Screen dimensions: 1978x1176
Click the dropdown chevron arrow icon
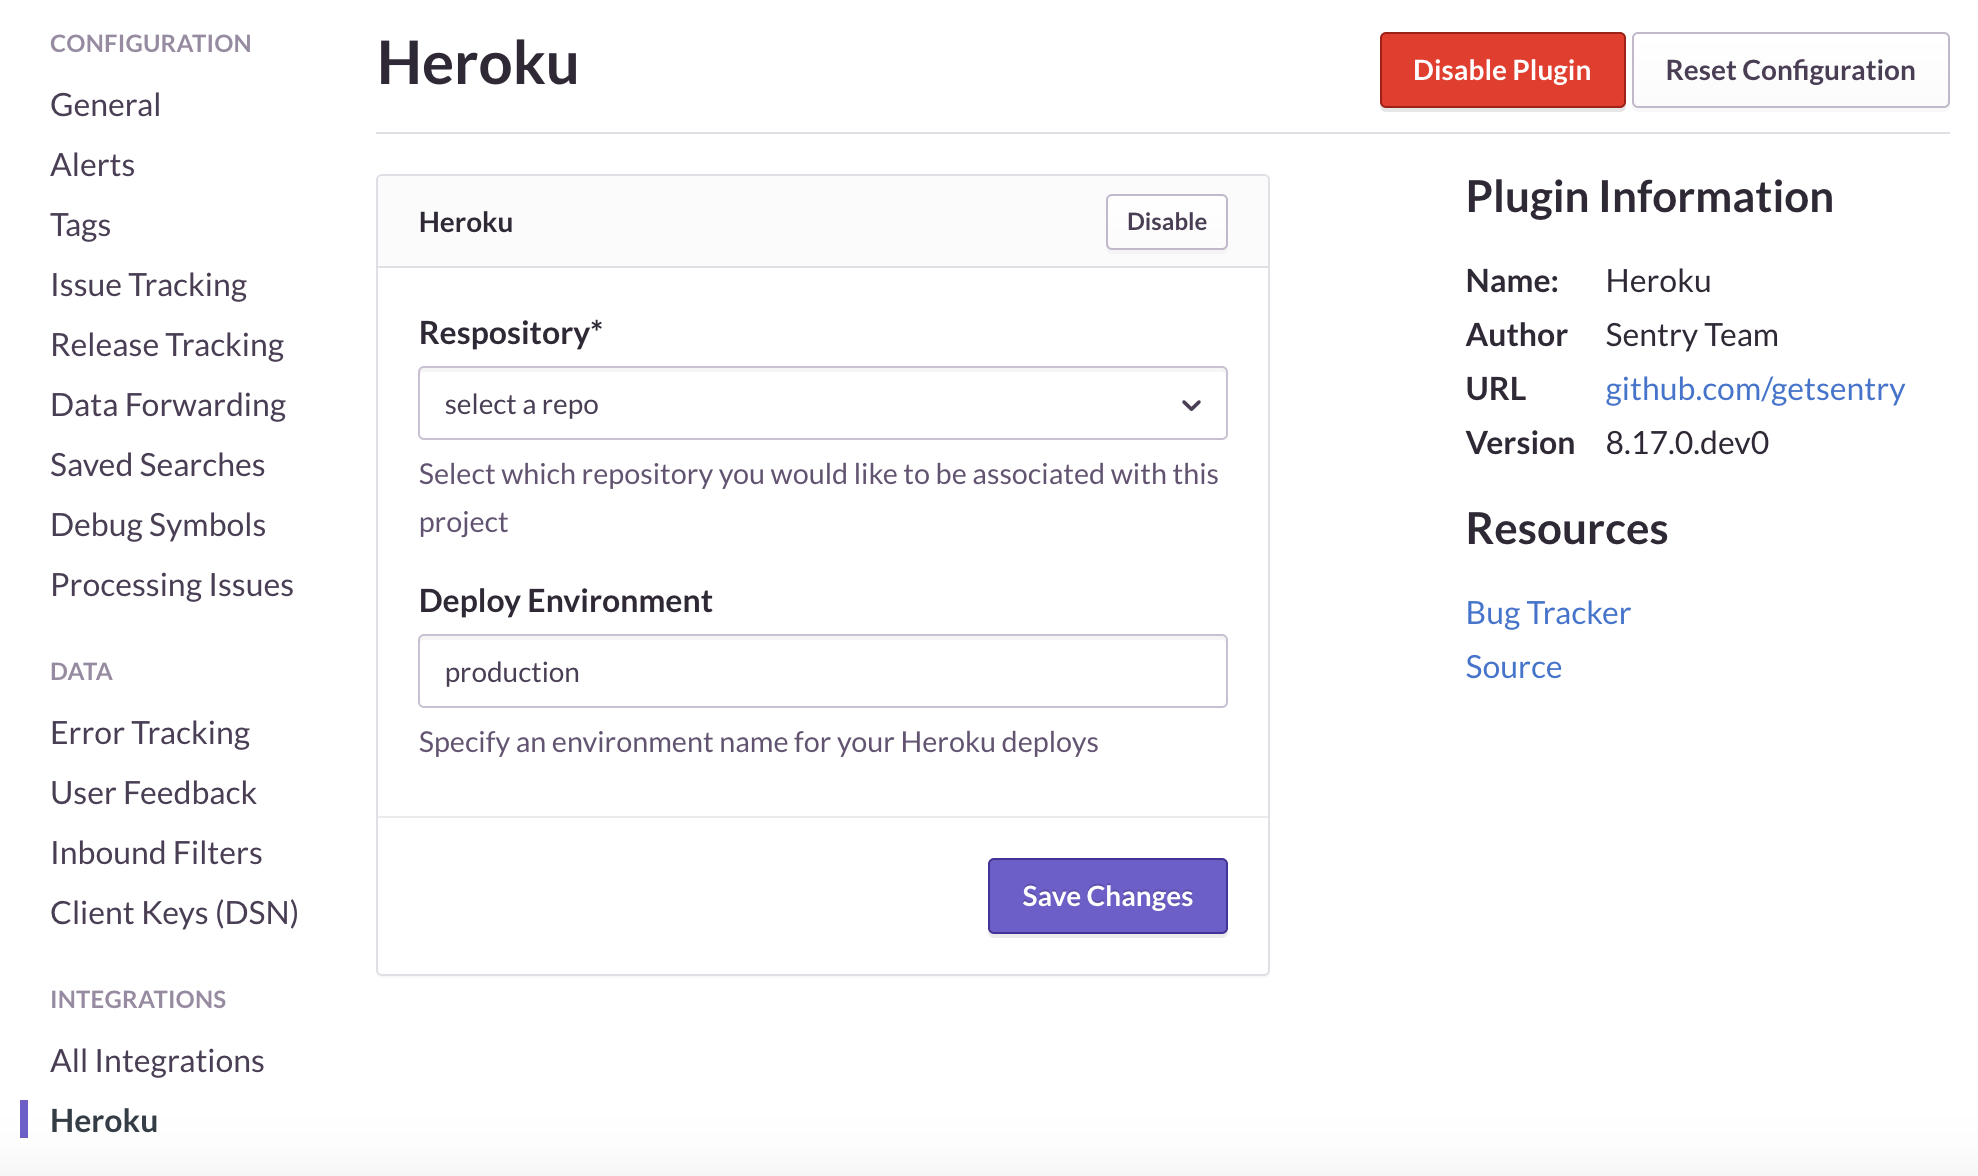pos(1190,405)
